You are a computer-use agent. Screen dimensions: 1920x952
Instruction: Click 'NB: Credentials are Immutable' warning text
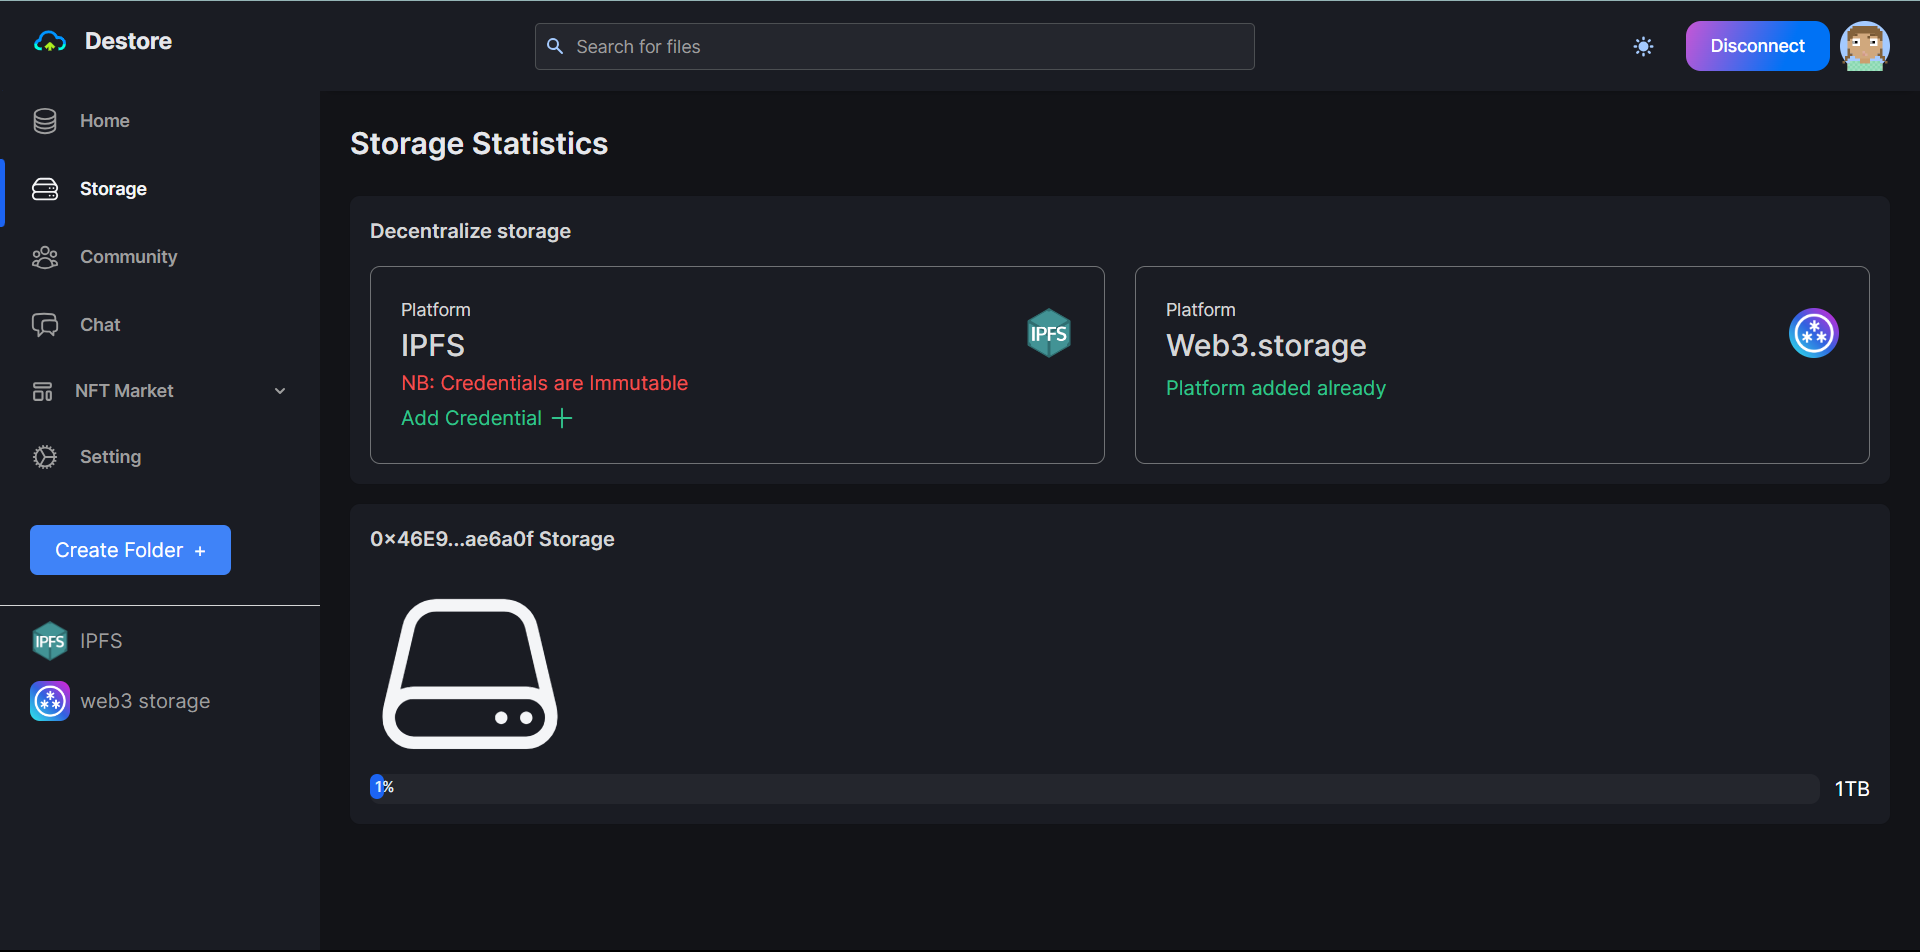tap(544, 383)
